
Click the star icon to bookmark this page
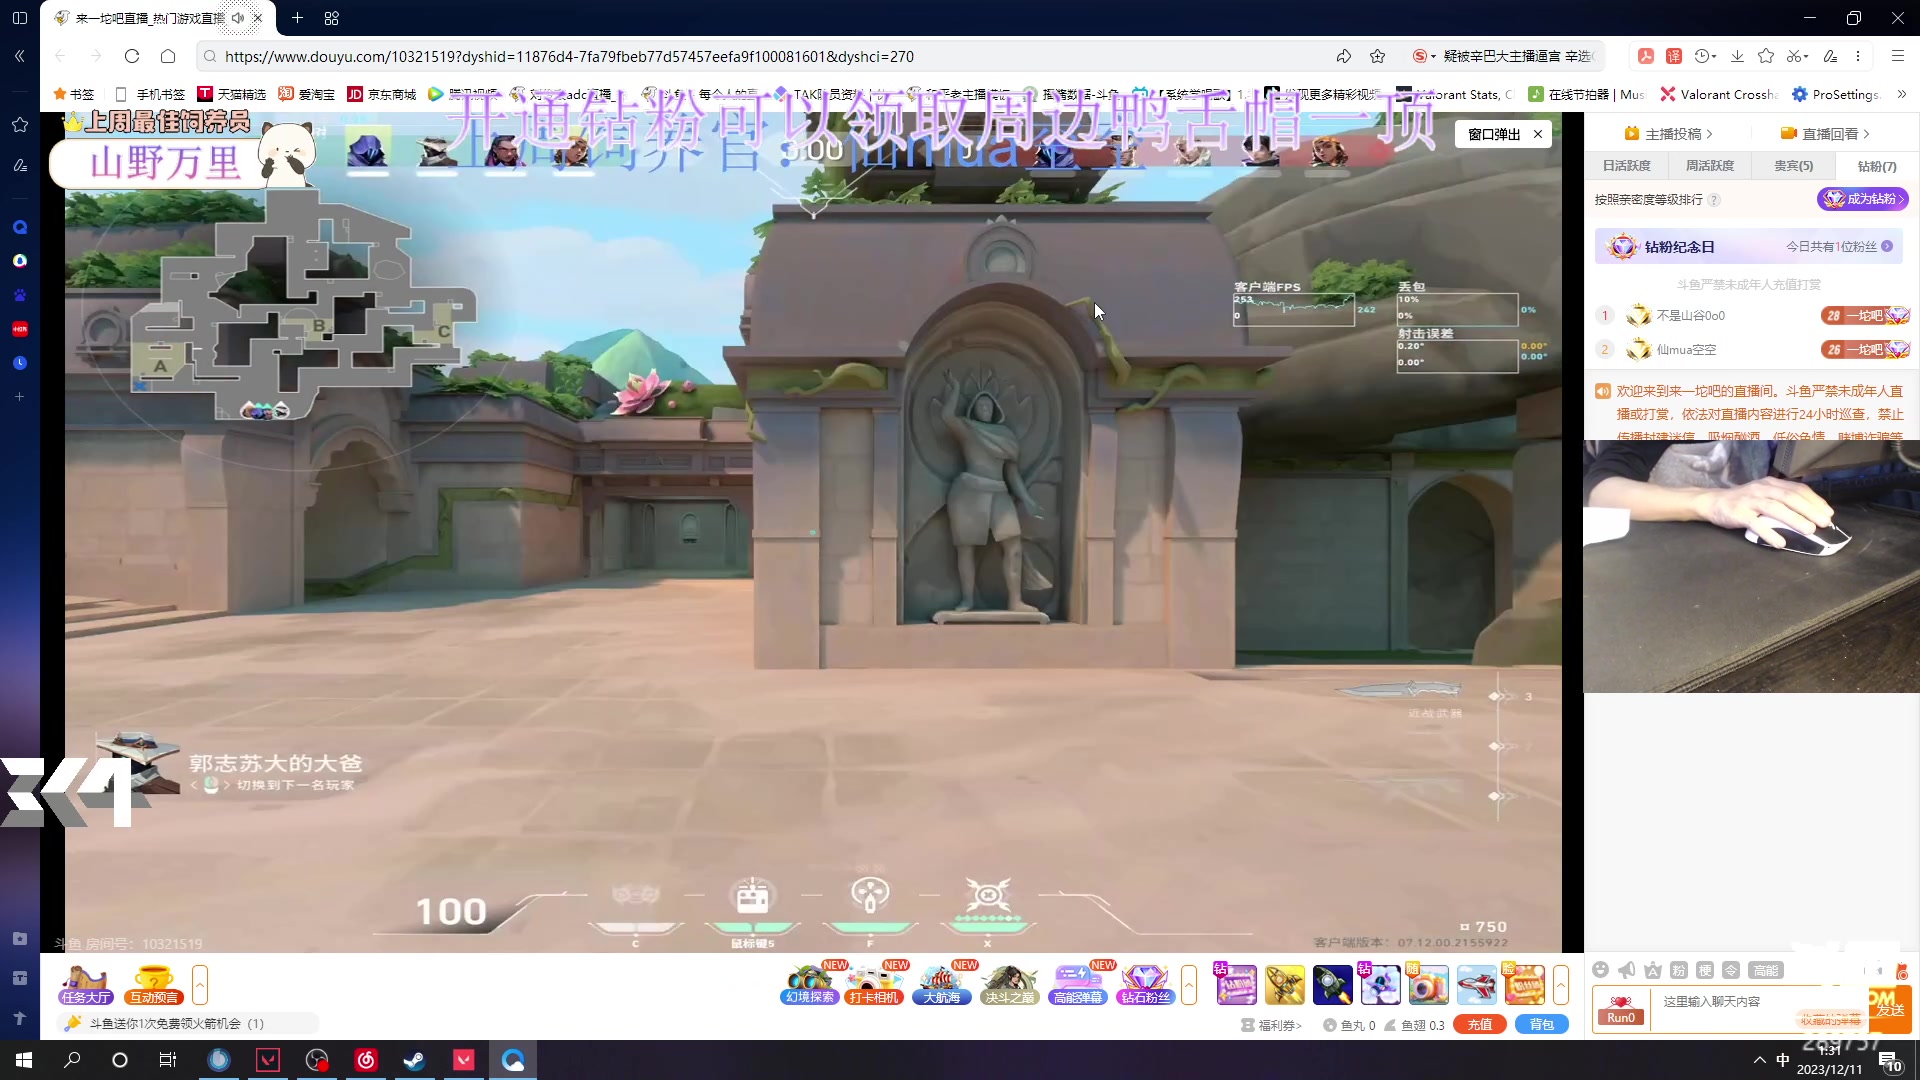[1377, 56]
